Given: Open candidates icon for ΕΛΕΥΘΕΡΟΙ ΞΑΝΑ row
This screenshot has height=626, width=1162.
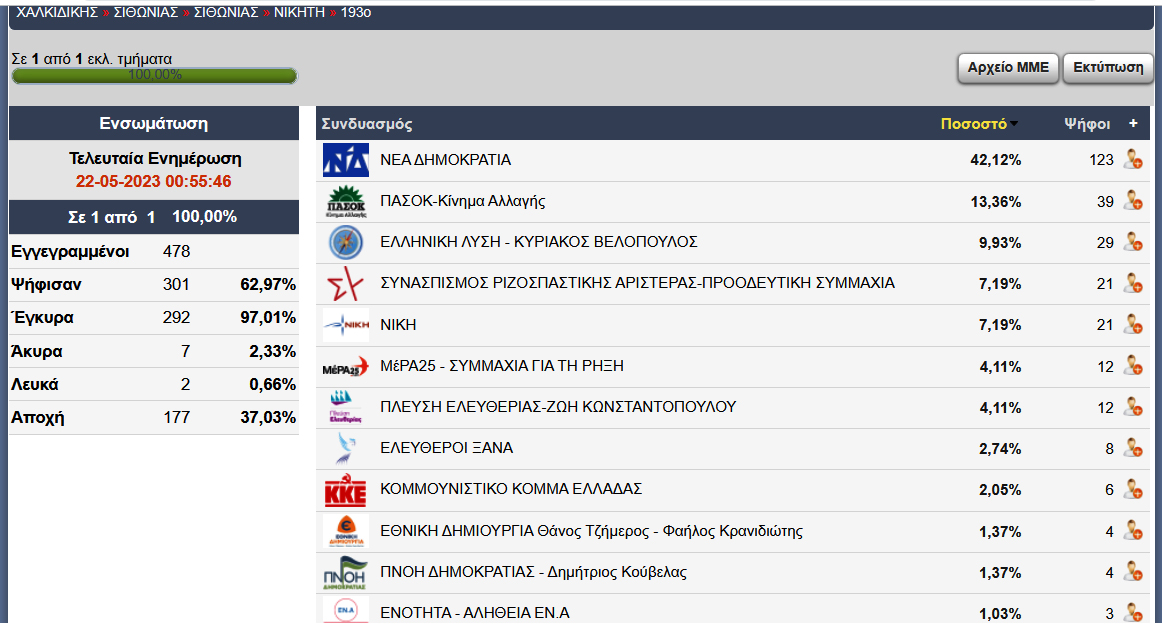Looking at the screenshot, I should coord(1132,448).
